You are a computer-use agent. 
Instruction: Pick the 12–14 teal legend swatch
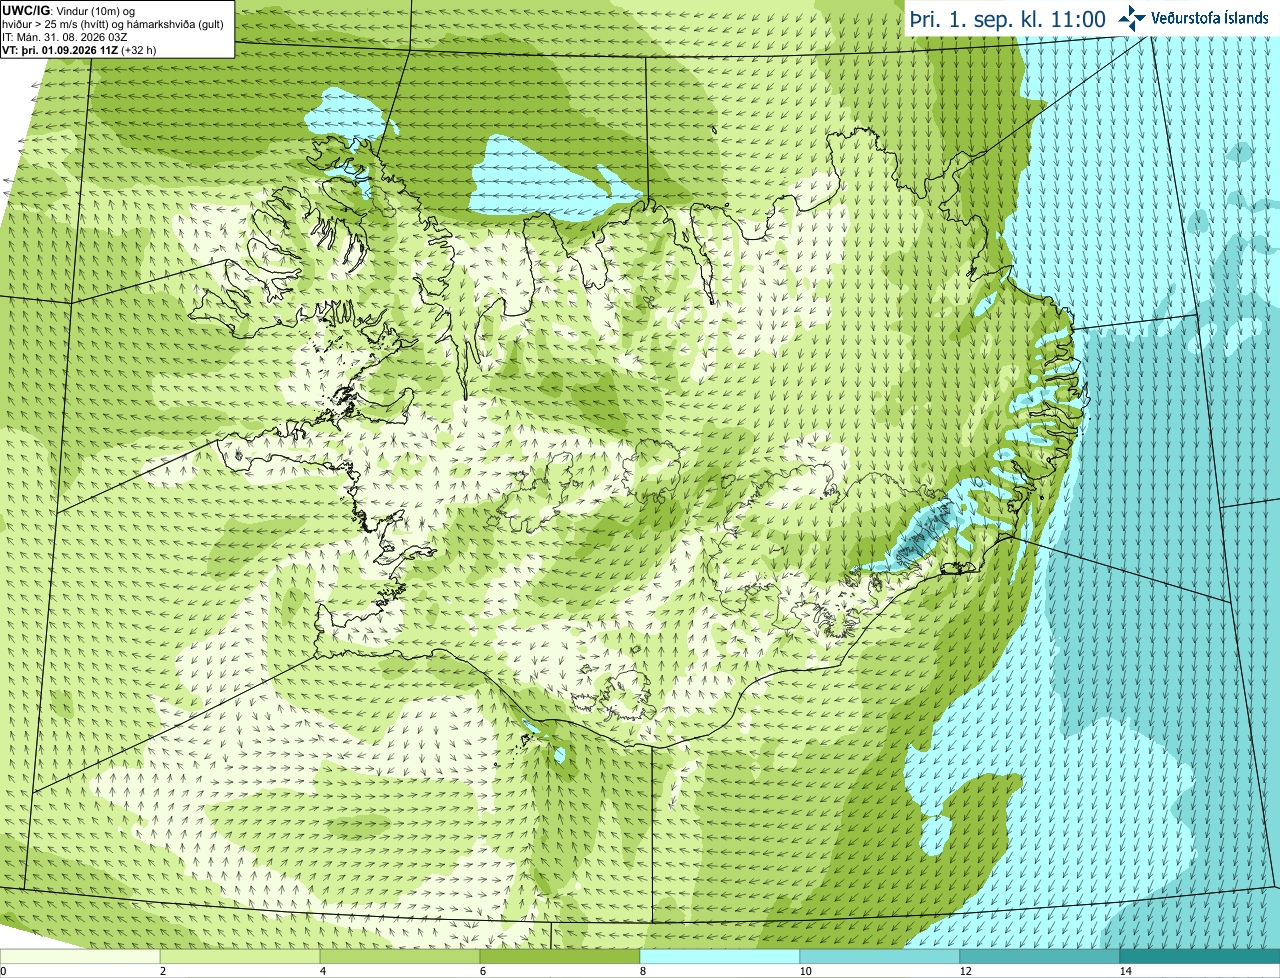pos(1040,957)
